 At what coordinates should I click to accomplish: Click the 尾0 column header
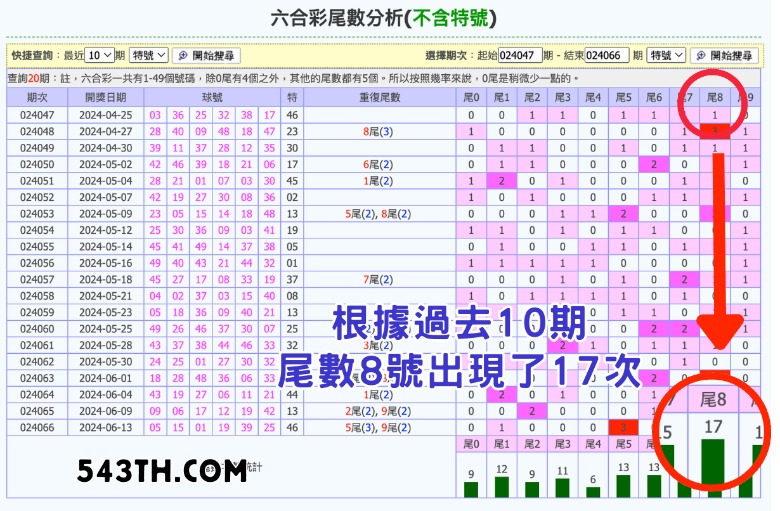click(x=471, y=97)
